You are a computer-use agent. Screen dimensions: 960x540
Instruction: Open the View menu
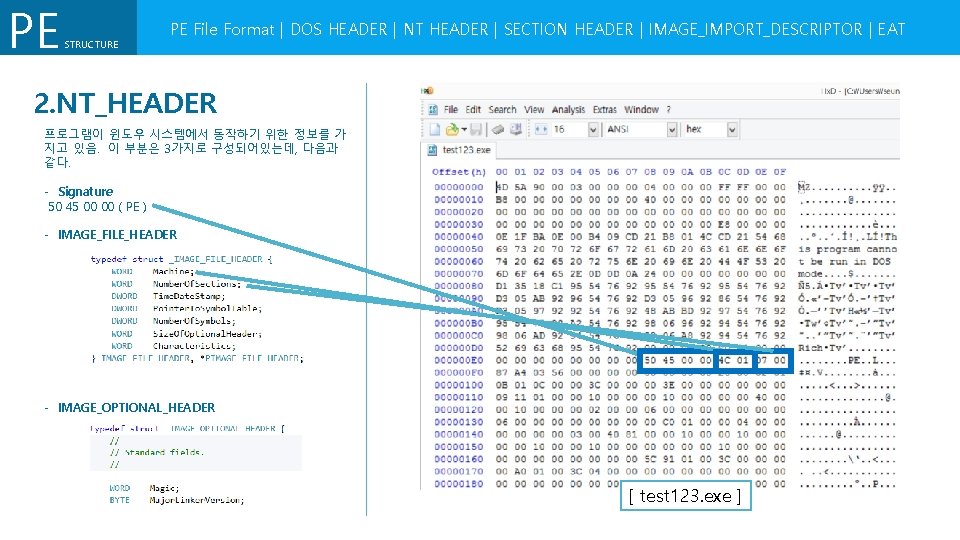pyautogui.click(x=534, y=110)
